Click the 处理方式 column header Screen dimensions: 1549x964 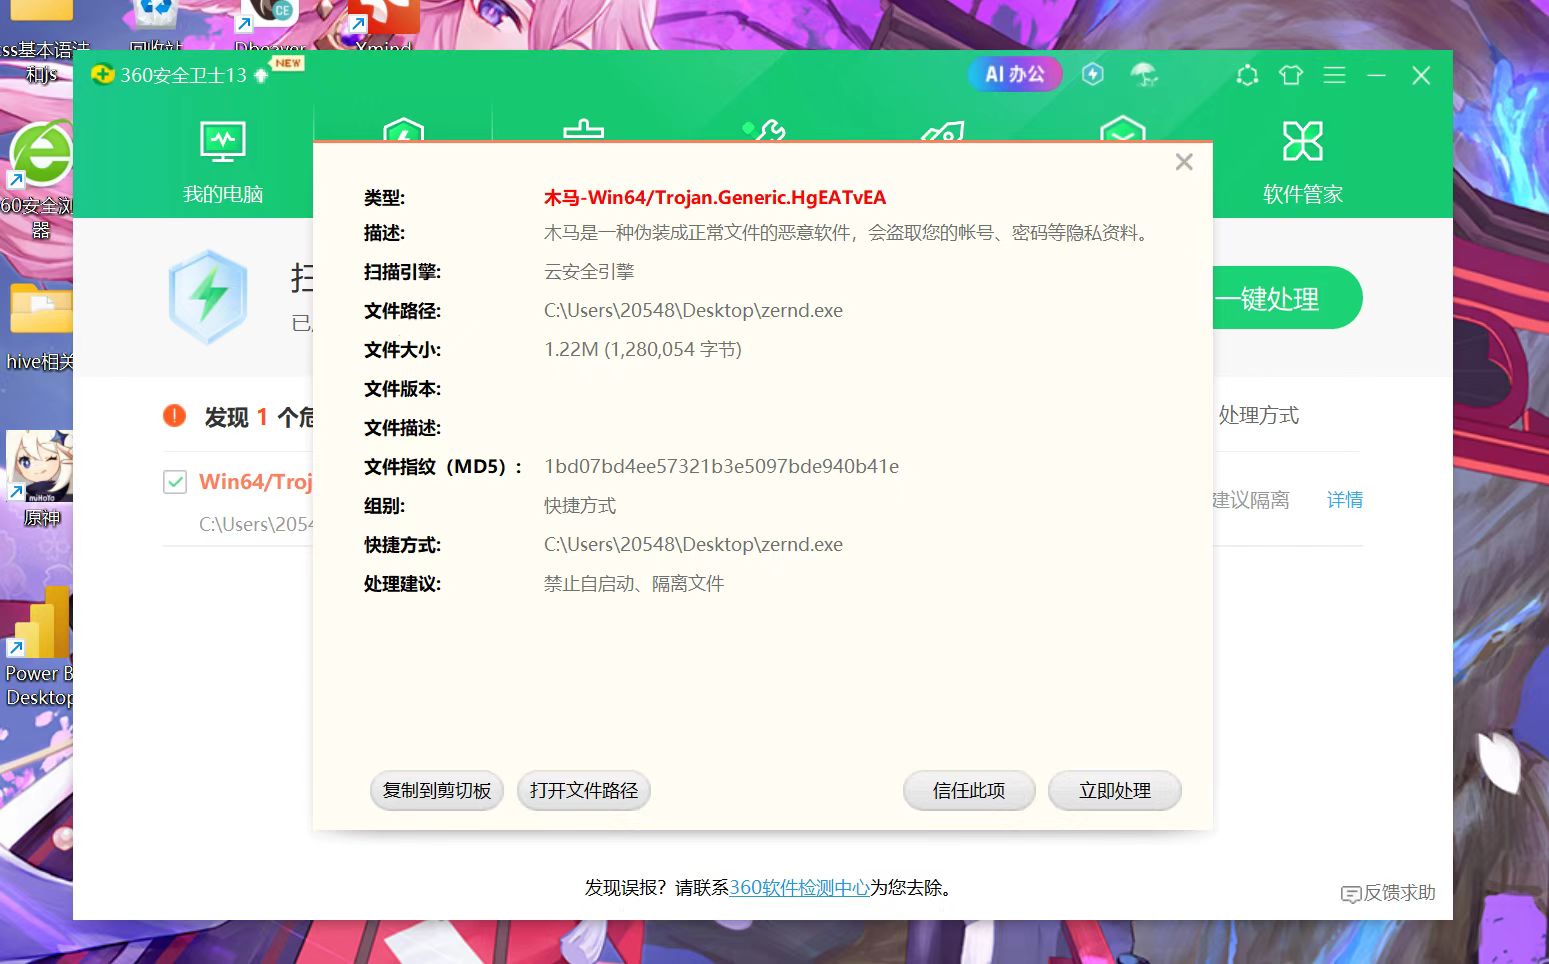(1258, 415)
